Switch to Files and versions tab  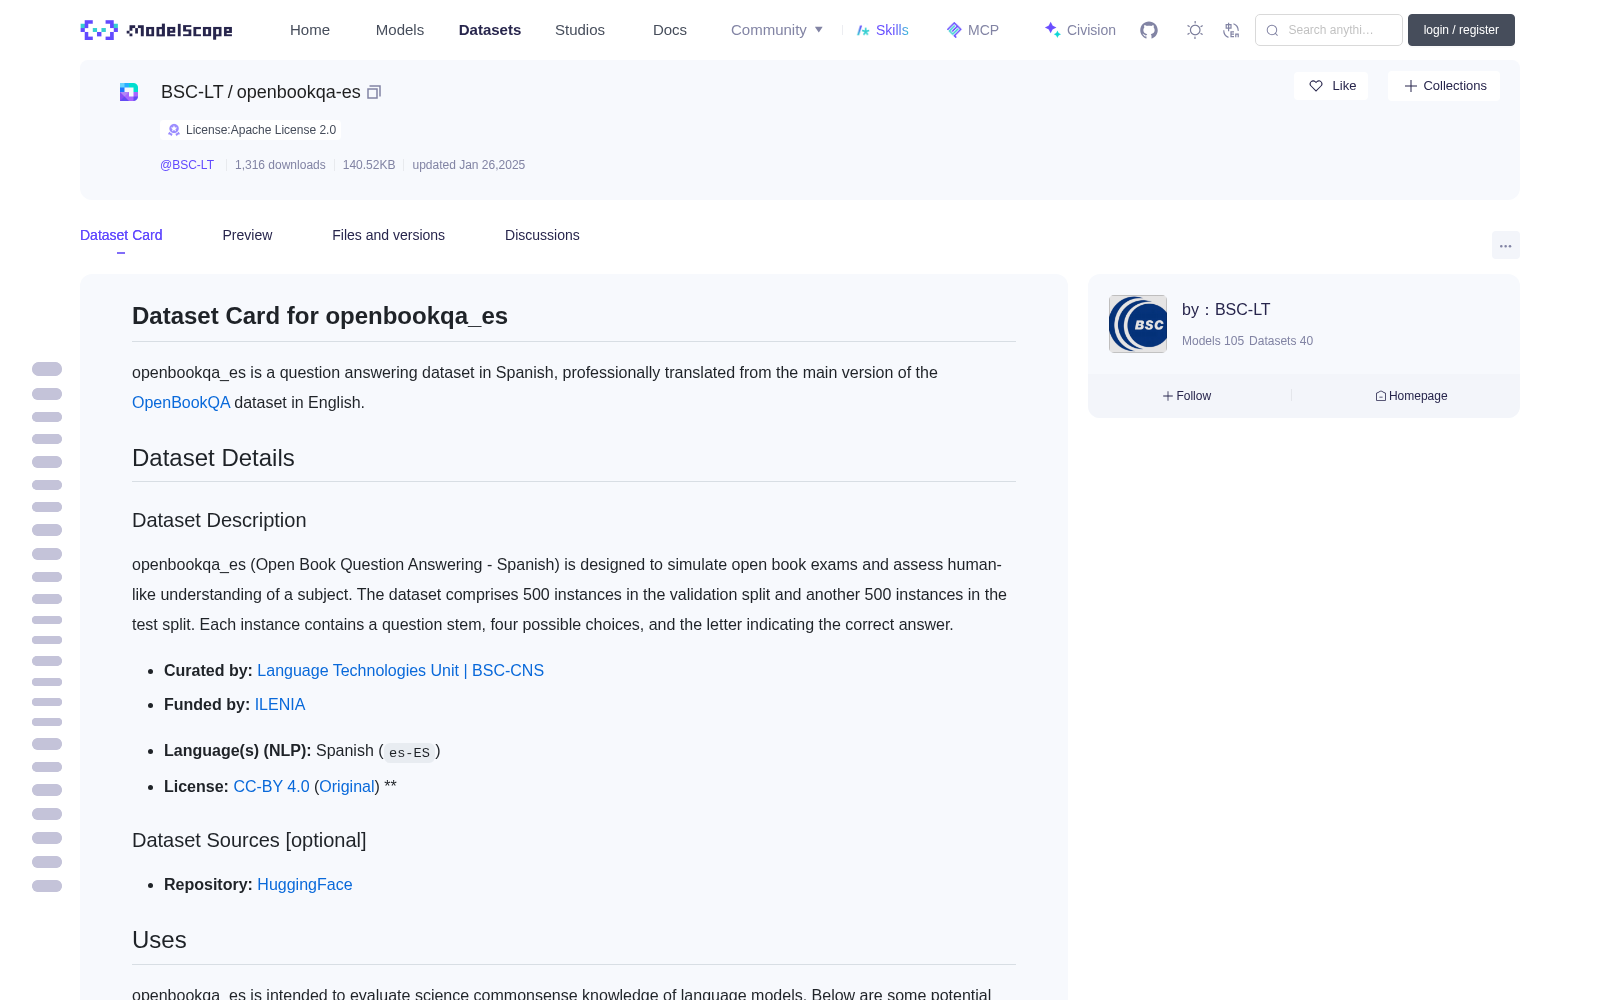coord(388,235)
